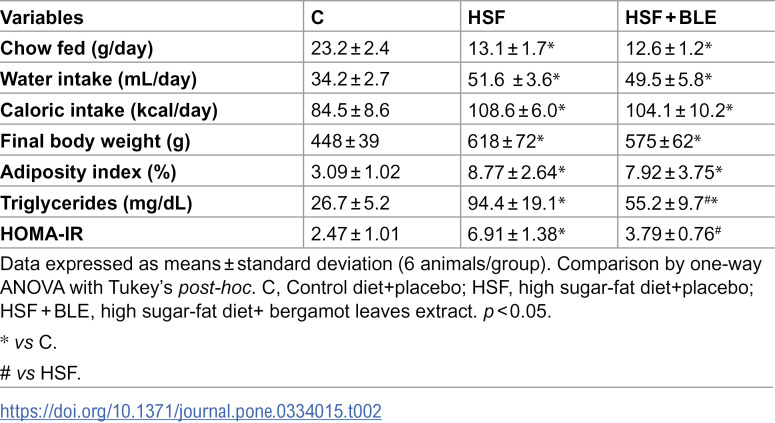
Task: Select the 94.4±19.1 HSF triglycerides cell
Action: (x=517, y=203)
